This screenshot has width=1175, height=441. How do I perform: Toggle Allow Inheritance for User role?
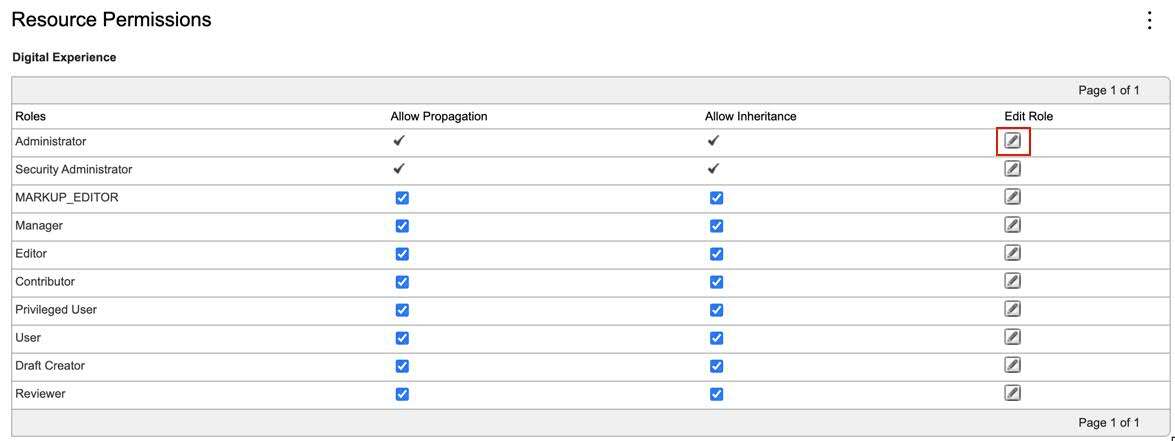(x=716, y=338)
